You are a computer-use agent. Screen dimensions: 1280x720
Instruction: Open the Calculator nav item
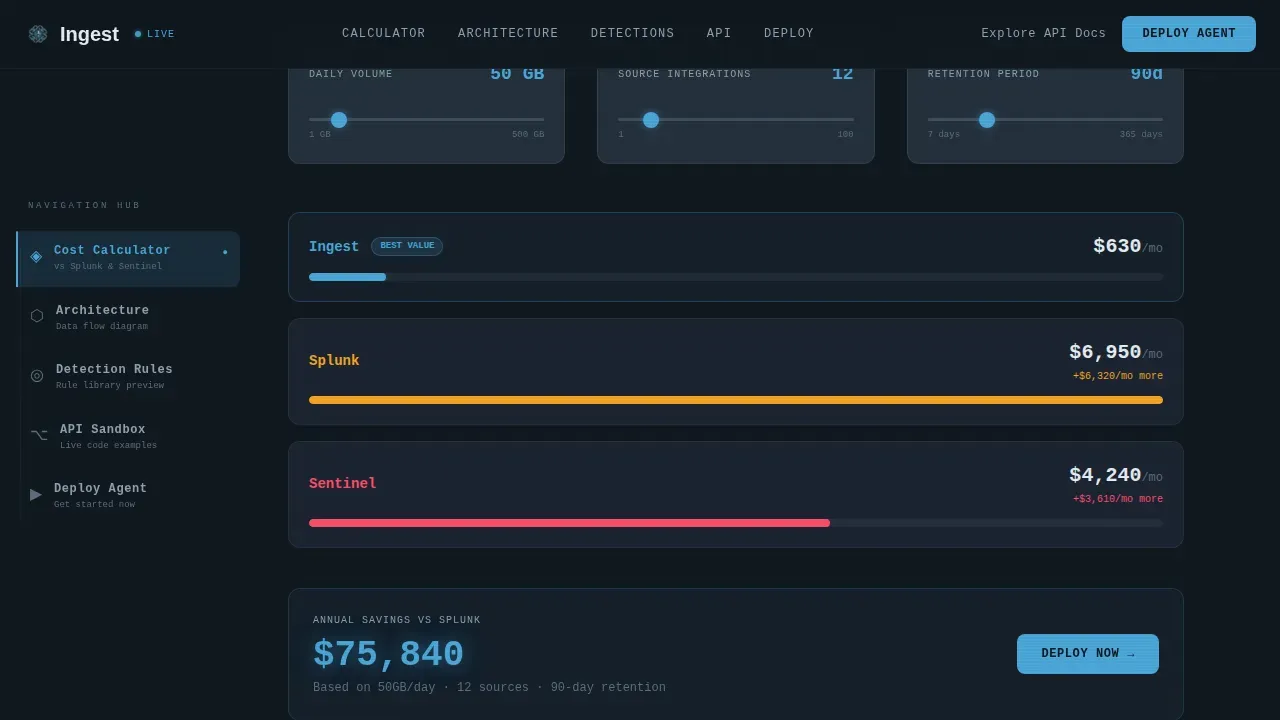tap(384, 33)
